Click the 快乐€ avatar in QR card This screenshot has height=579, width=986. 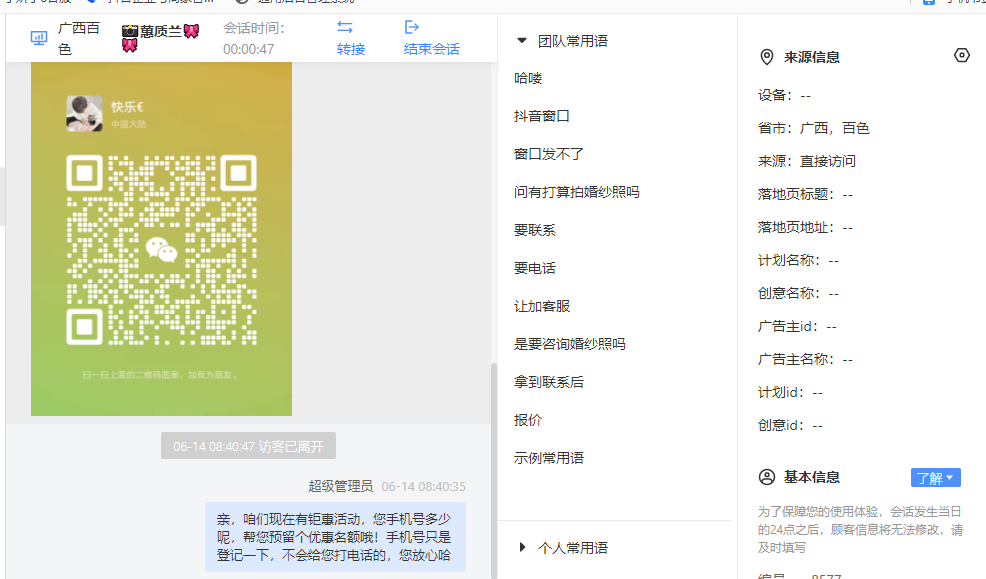tap(84, 113)
